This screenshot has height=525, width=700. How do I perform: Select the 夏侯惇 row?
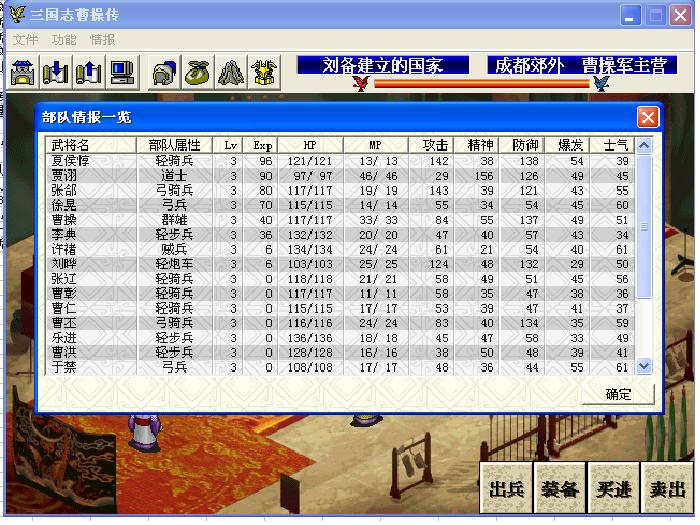[x=340, y=161]
